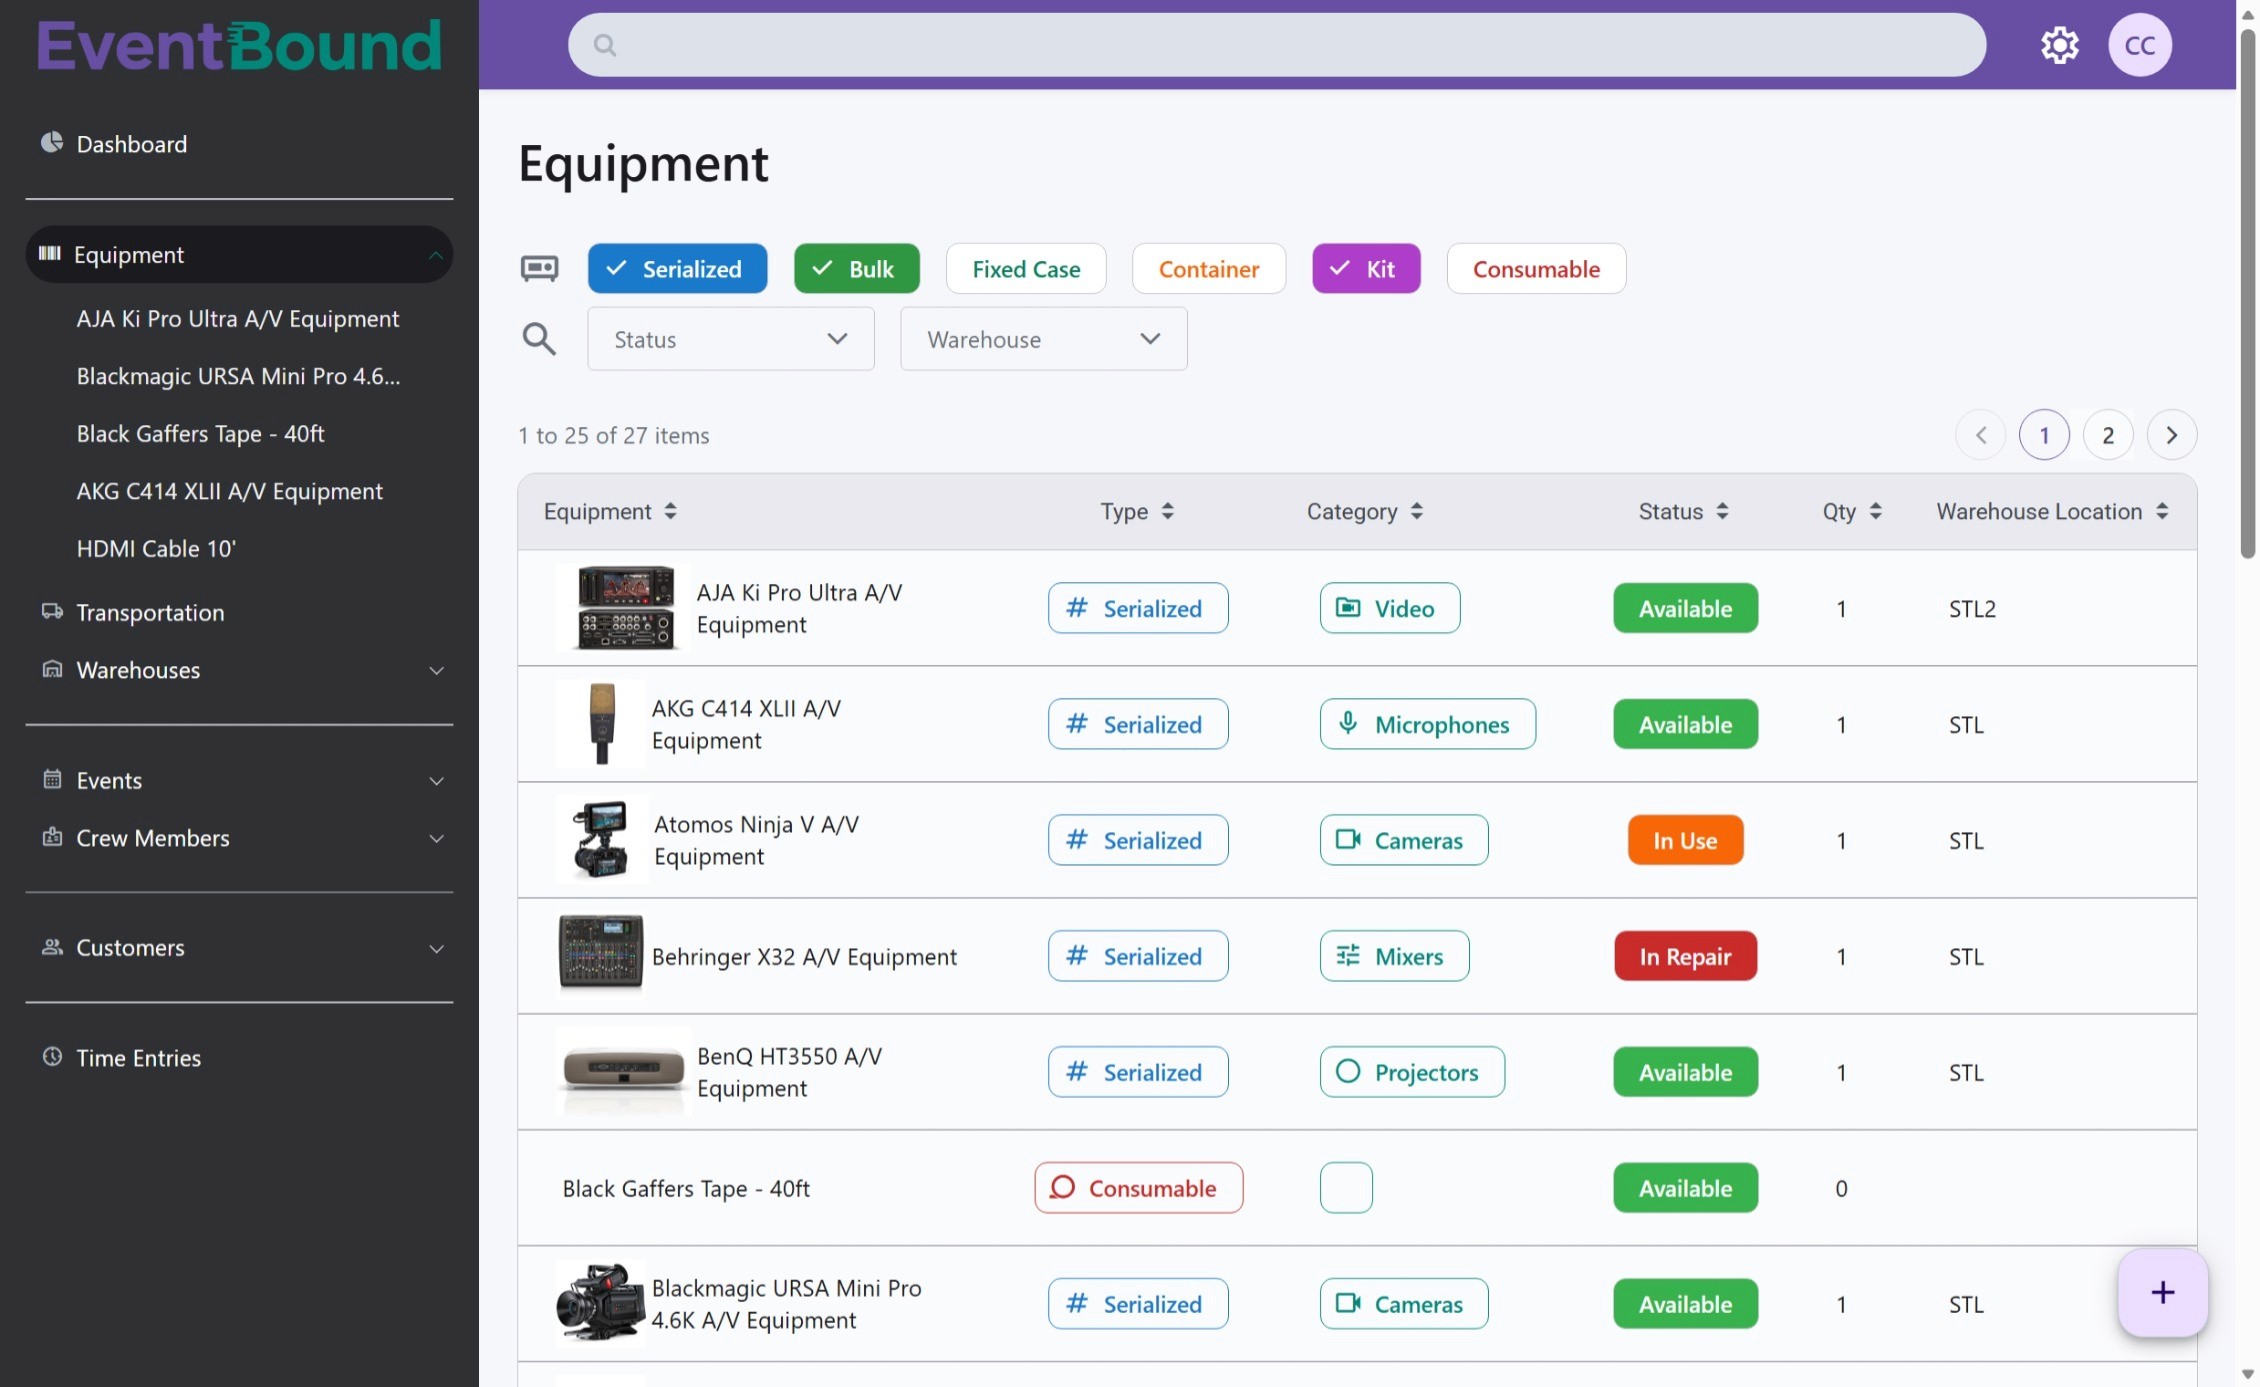Open the Status dropdown

[x=730, y=339]
